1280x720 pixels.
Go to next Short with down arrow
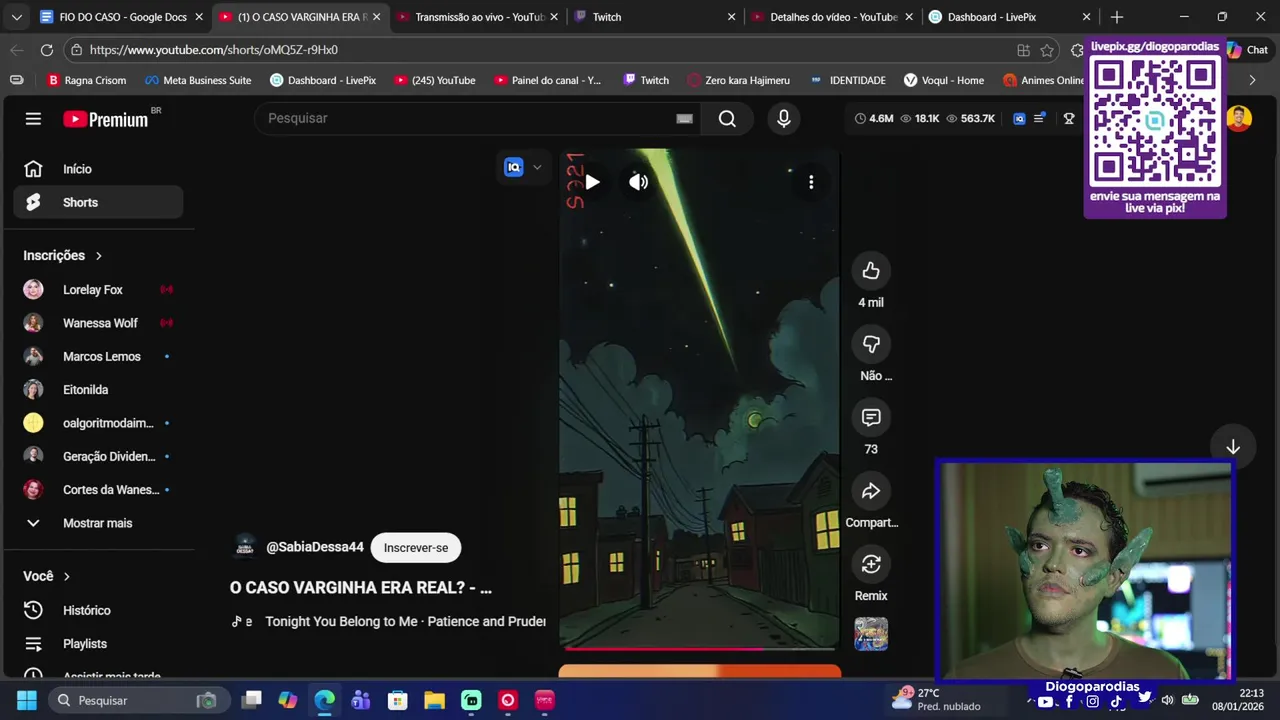[x=1233, y=447]
